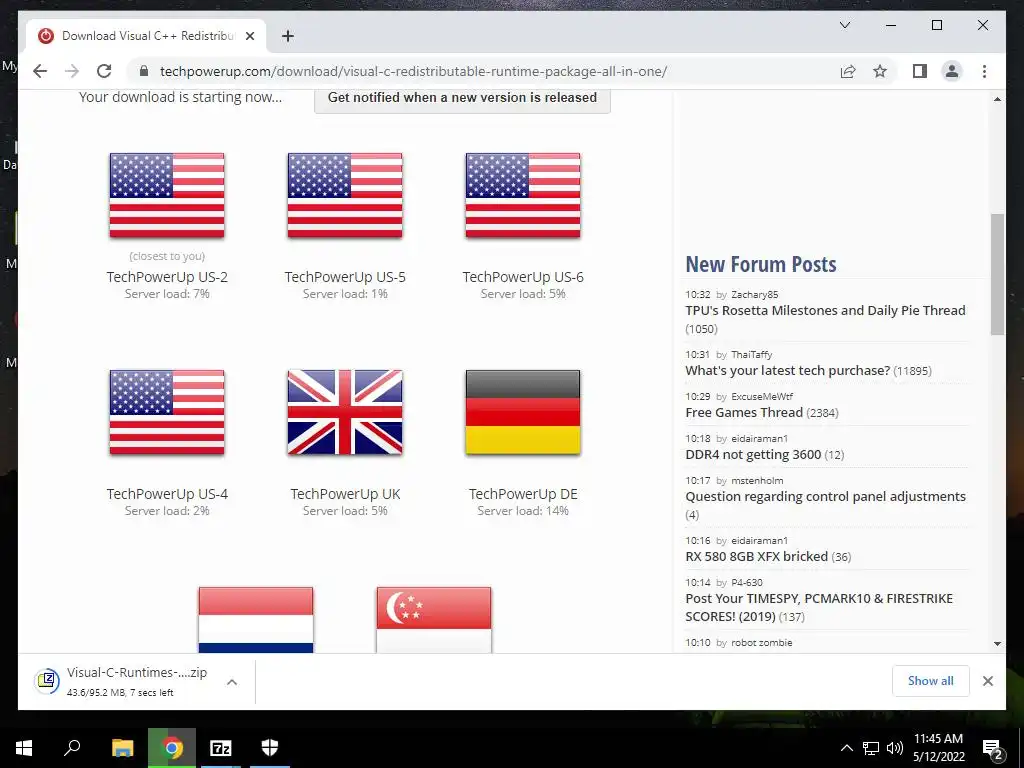This screenshot has height=768, width=1024.
Task: Expand download options chevron for zip file
Action: pos(232,682)
